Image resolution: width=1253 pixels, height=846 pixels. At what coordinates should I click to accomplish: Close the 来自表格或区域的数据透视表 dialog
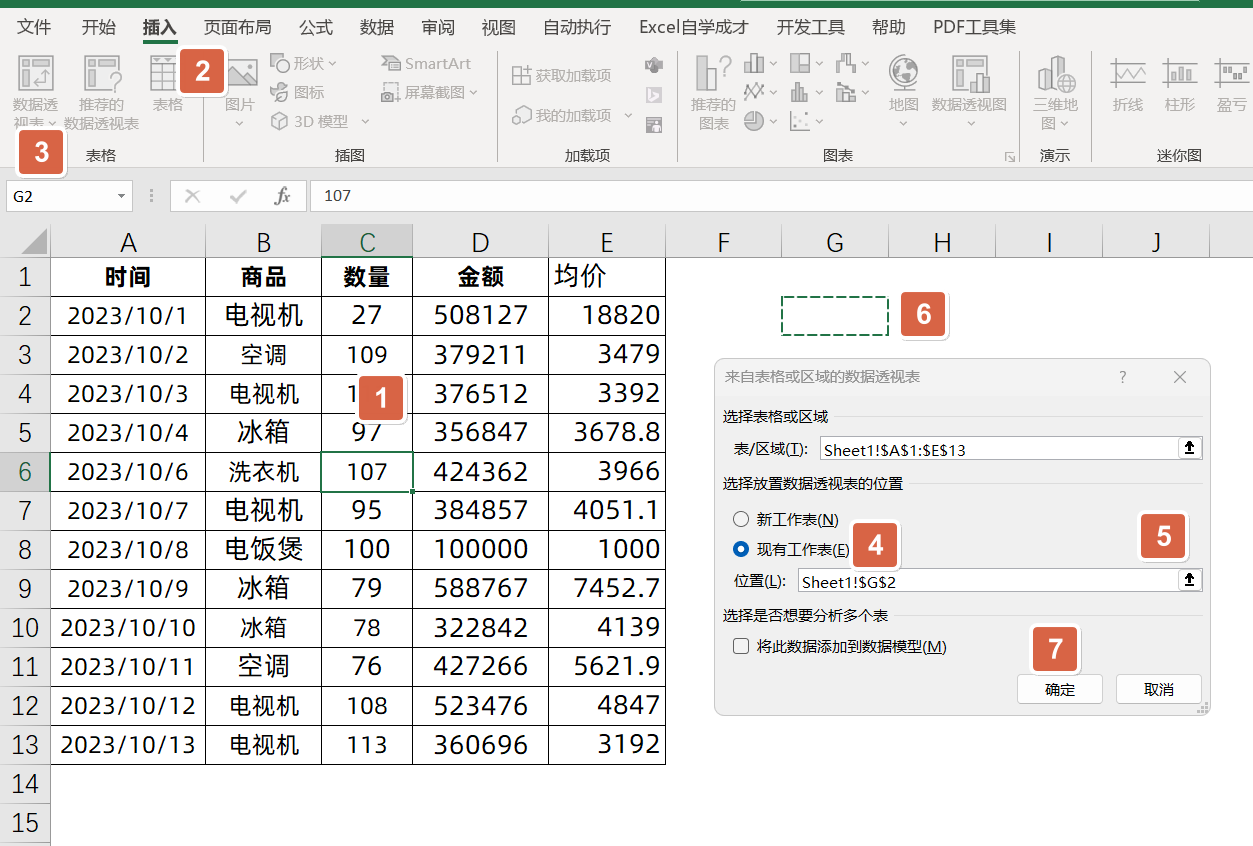tap(1180, 377)
